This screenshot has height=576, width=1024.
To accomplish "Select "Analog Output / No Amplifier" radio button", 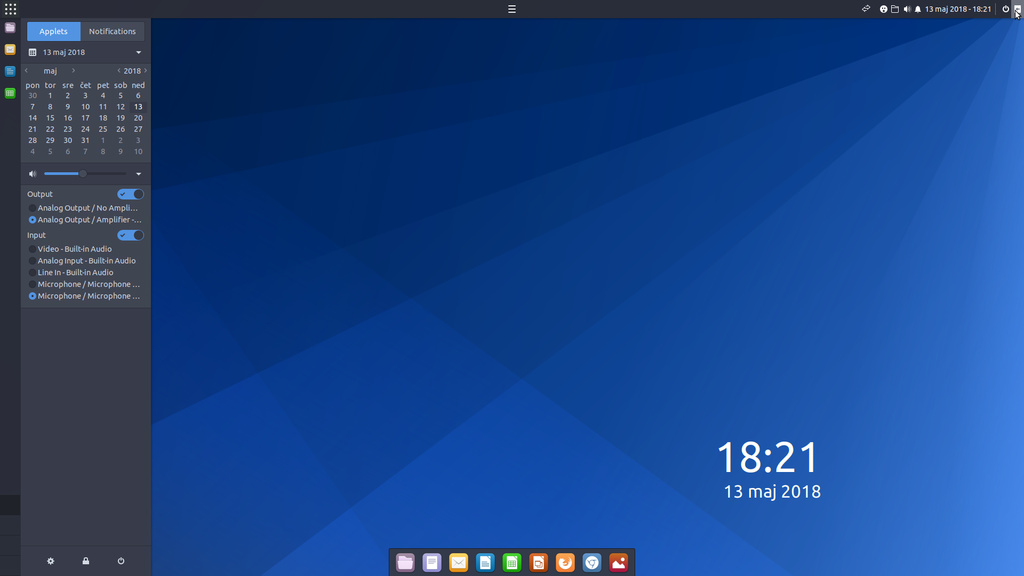I will (x=31, y=208).
